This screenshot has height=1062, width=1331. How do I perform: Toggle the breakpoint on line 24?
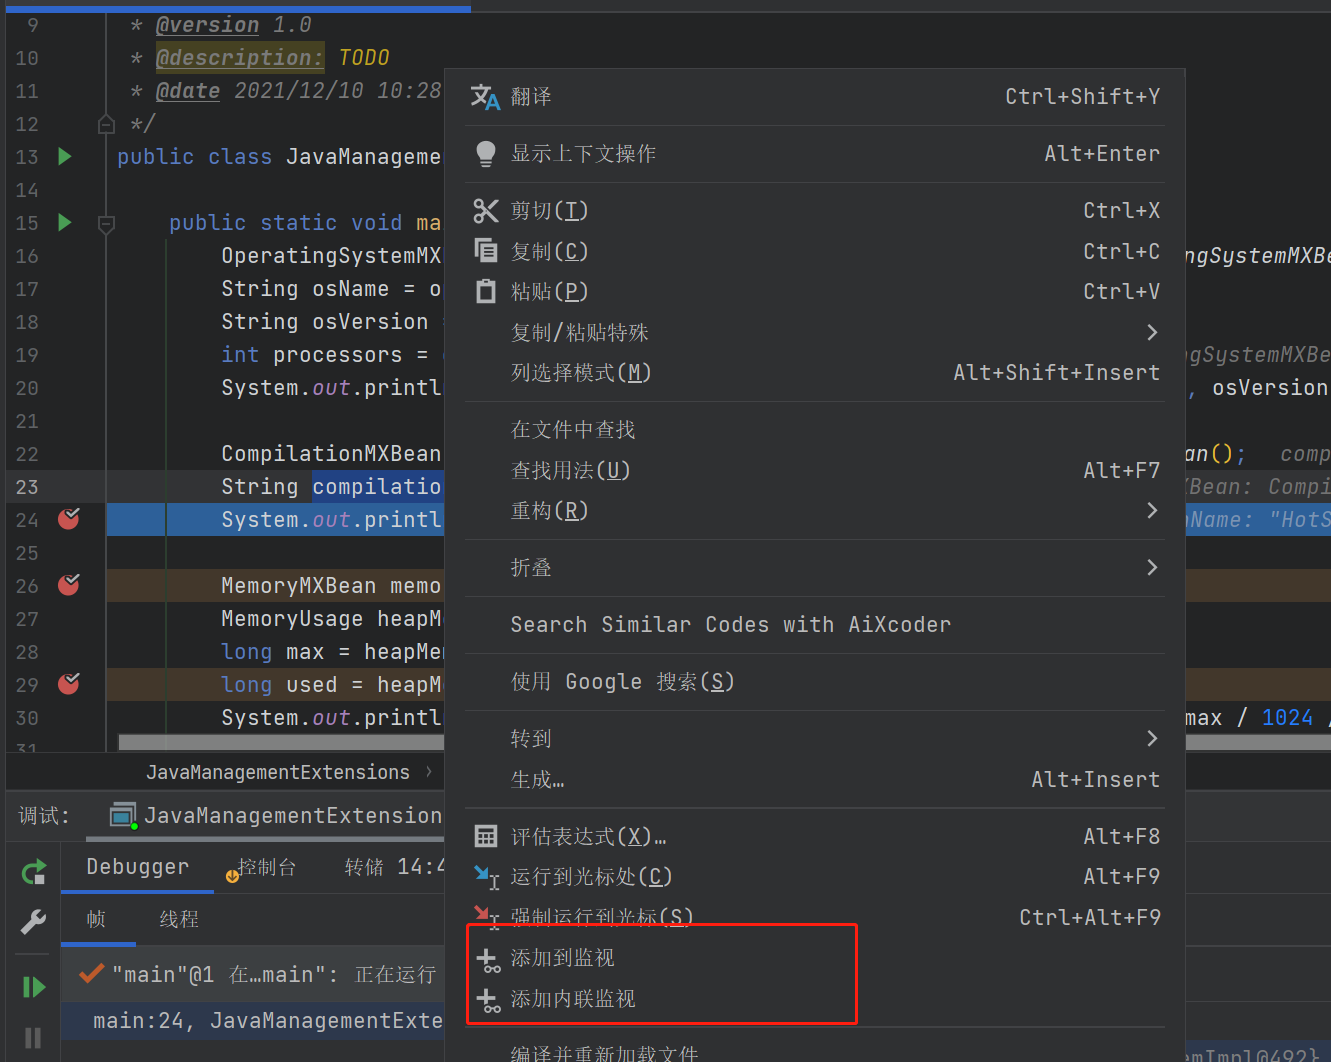tap(69, 519)
